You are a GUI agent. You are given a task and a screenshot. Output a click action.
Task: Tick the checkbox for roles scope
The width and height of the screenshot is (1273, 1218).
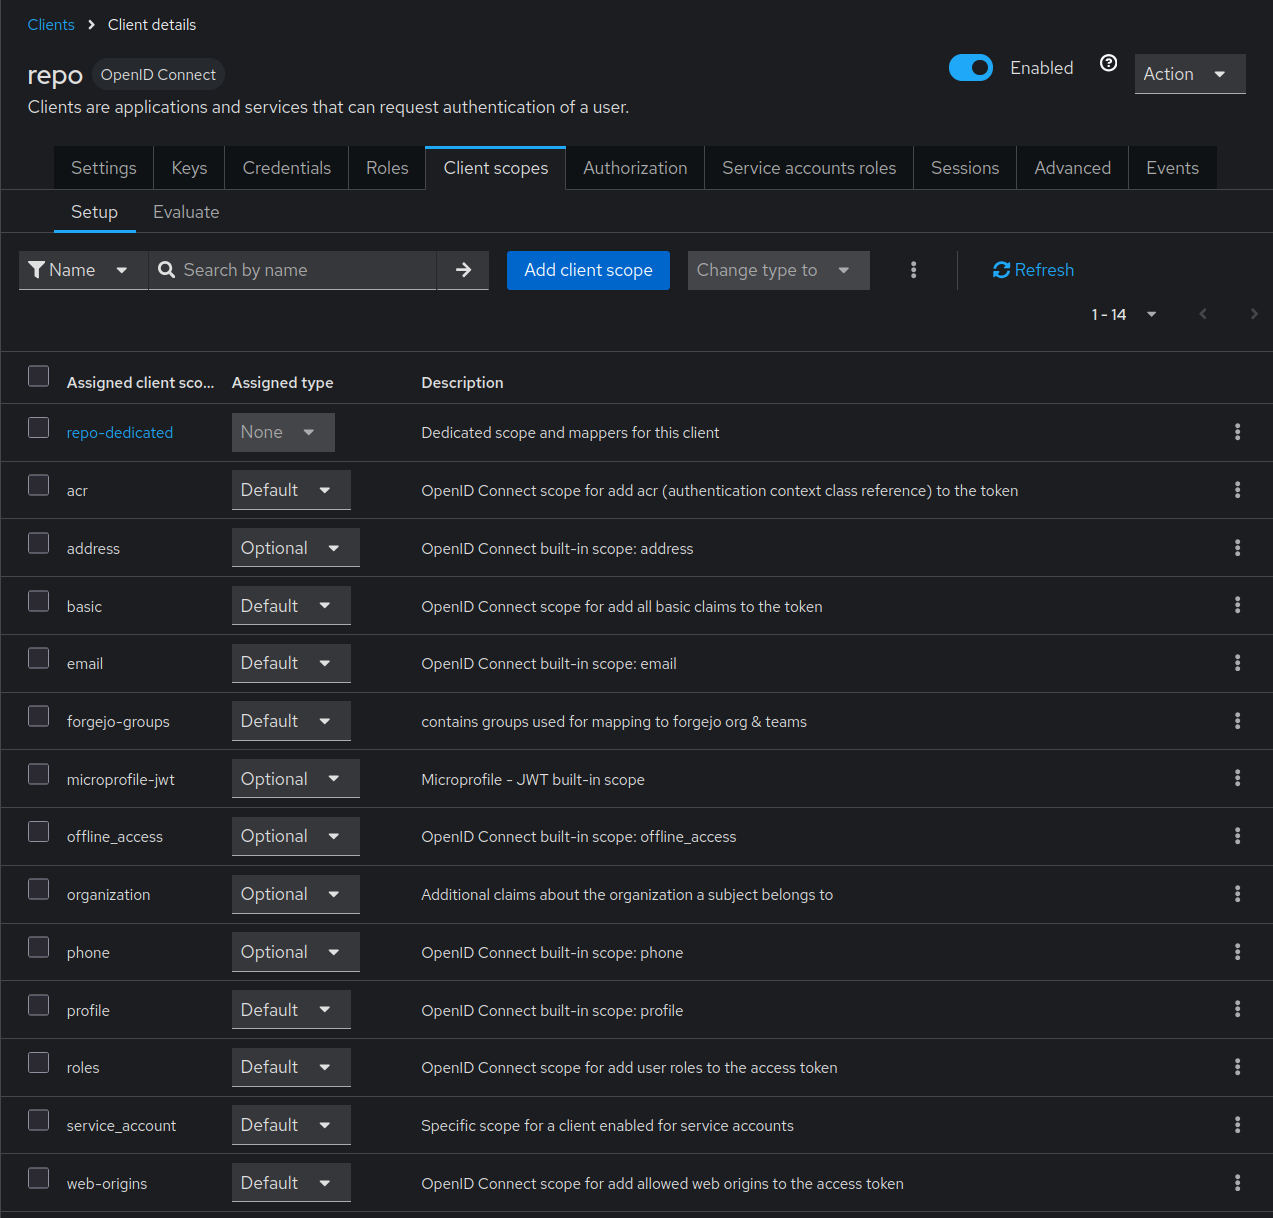(x=39, y=1063)
